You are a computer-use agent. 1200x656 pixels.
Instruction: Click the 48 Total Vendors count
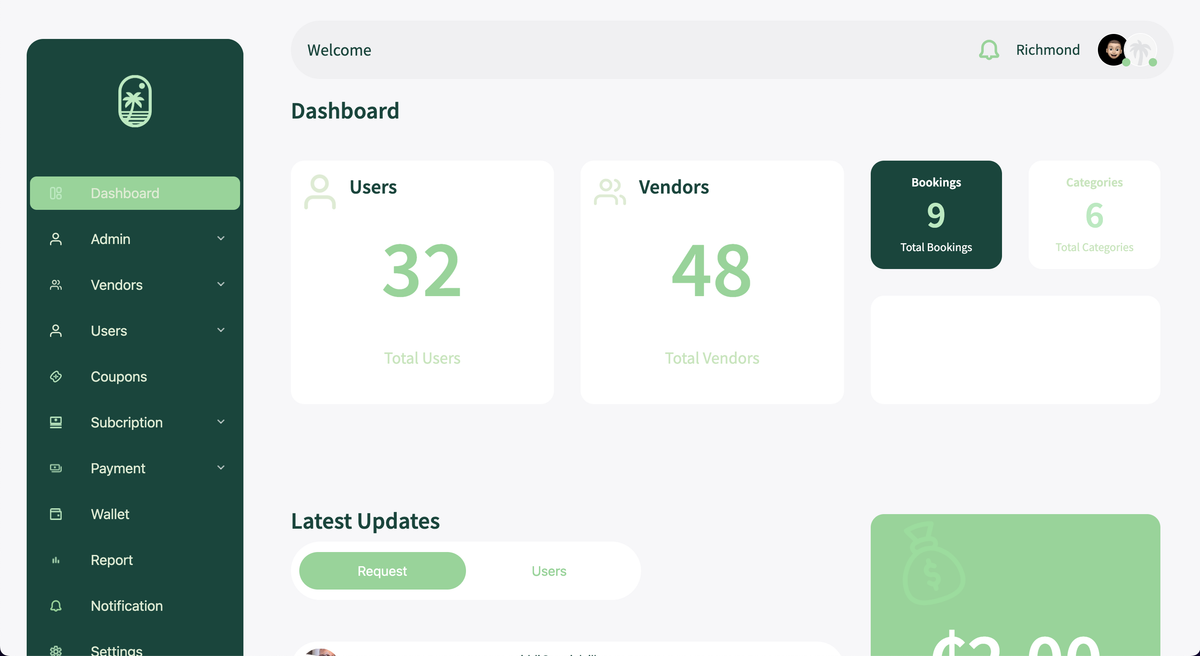712,271
